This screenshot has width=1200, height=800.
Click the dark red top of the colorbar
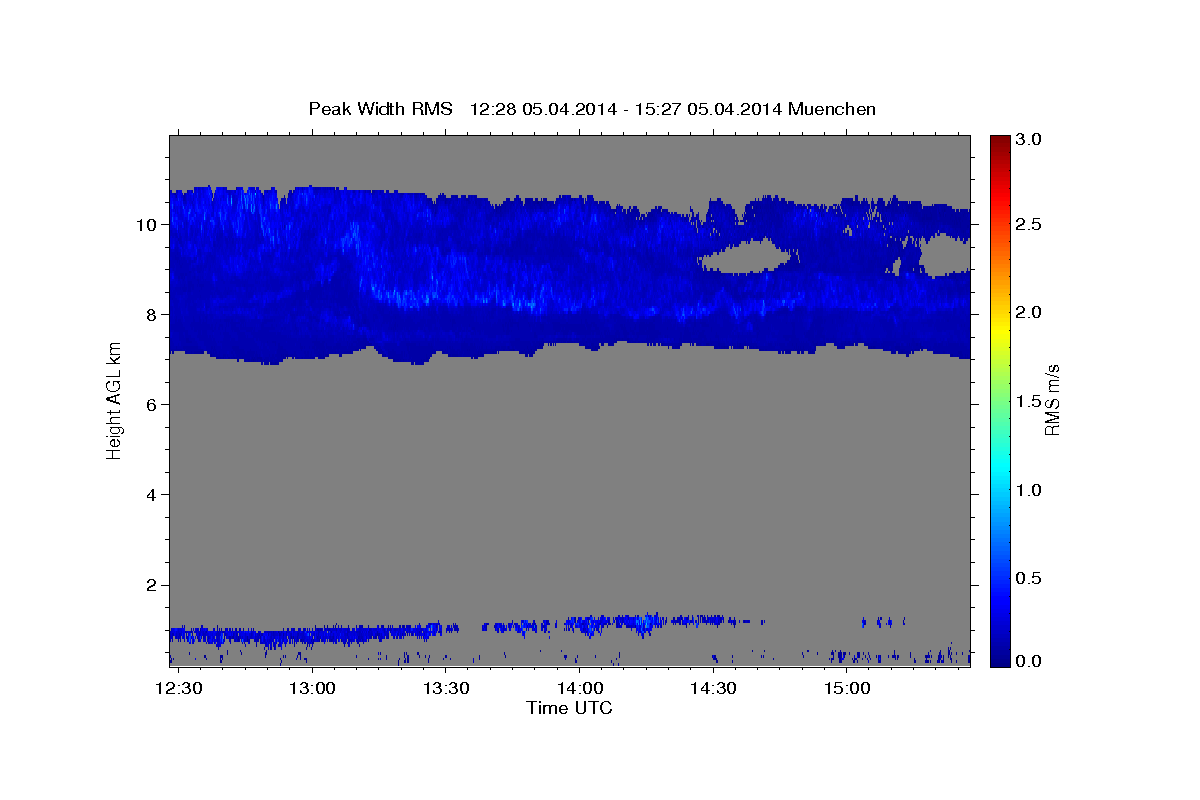click(x=1000, y=142)
